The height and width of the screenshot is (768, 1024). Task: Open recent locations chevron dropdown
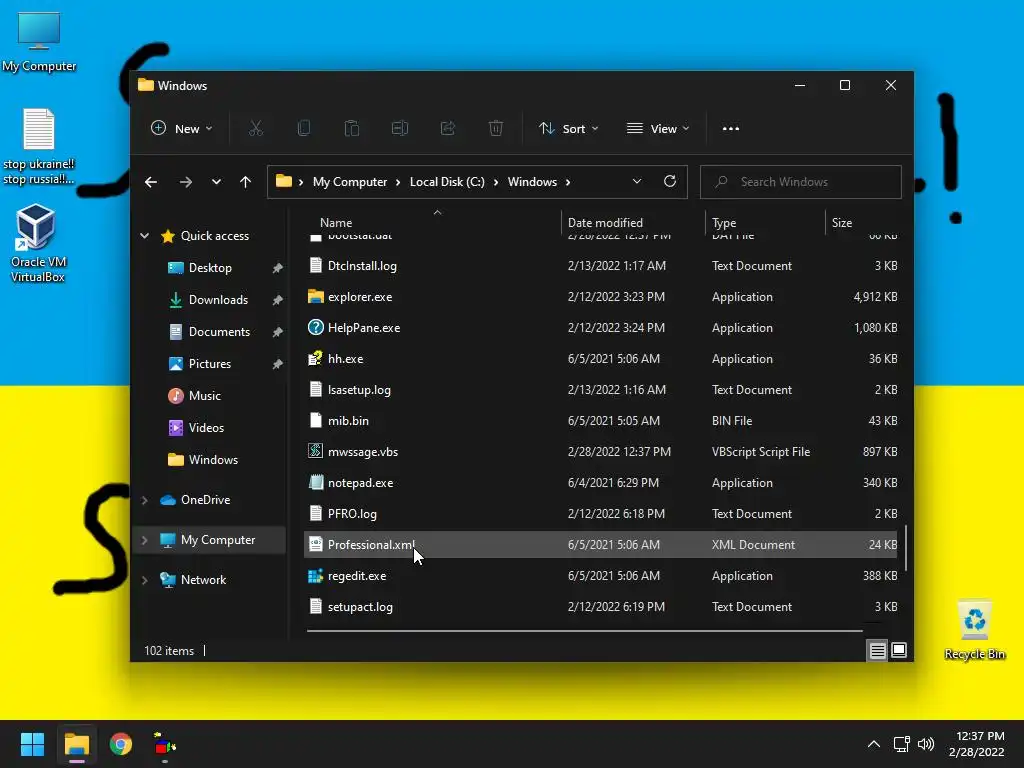pos(216,182)
